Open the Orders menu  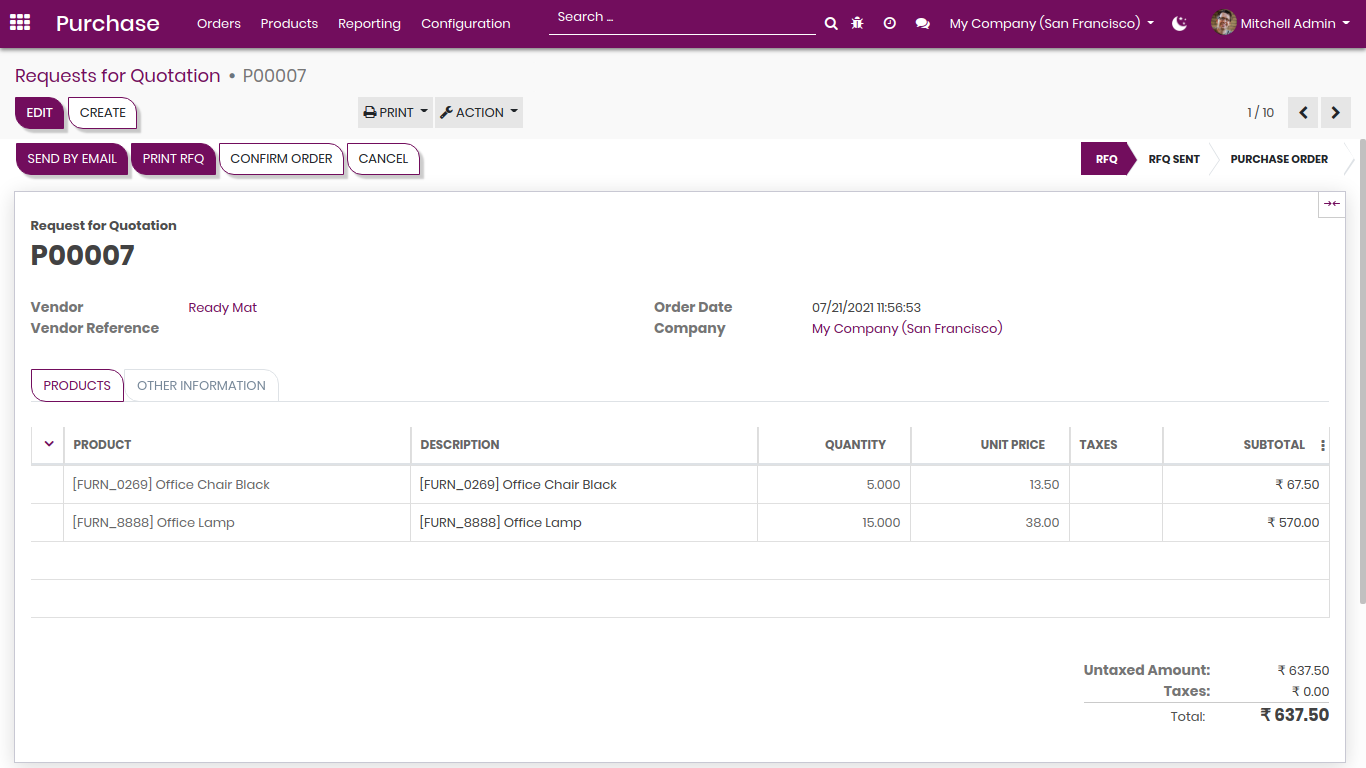click(x=219, y=23)
